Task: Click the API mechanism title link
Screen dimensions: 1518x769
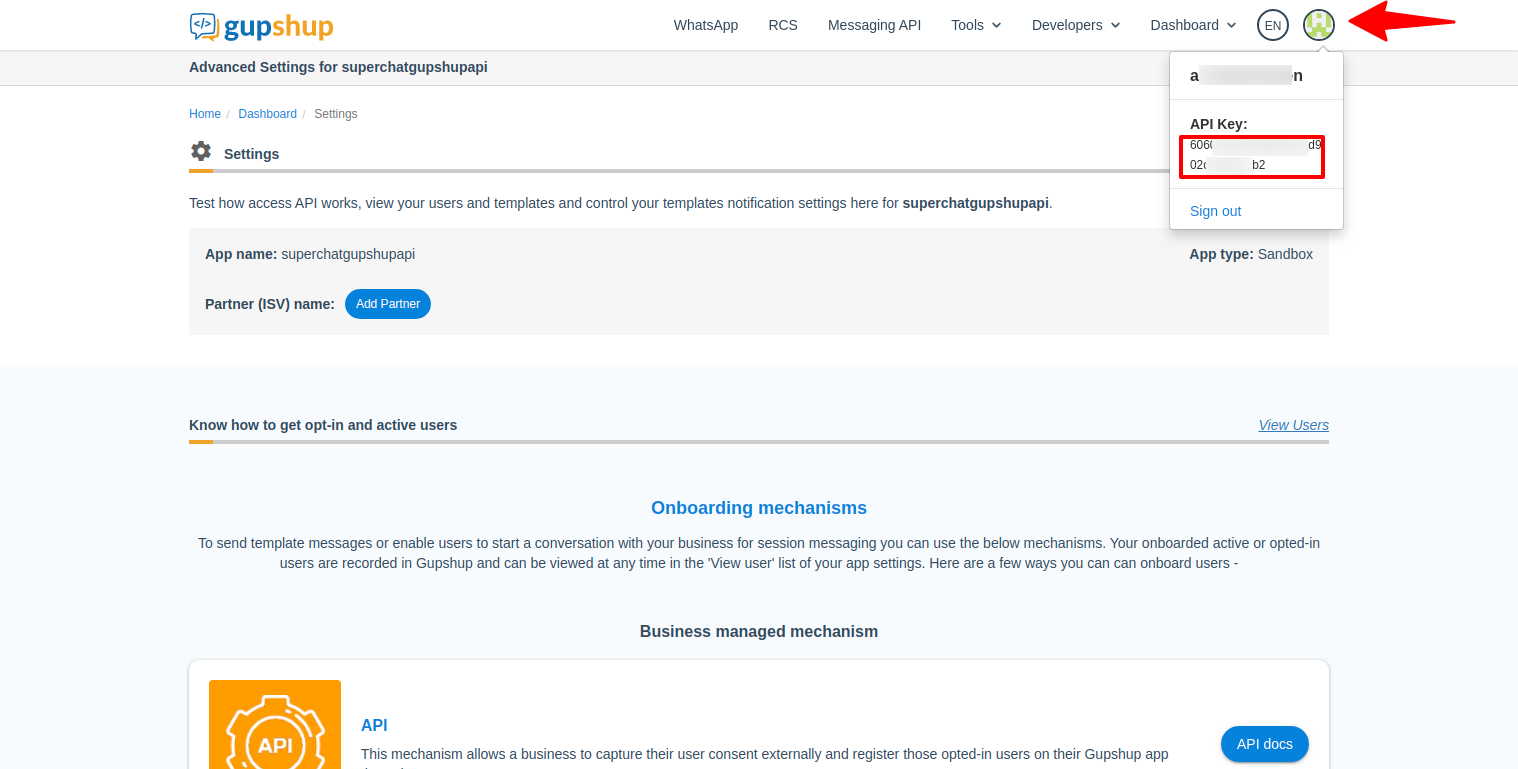Action: pos(374,725)
